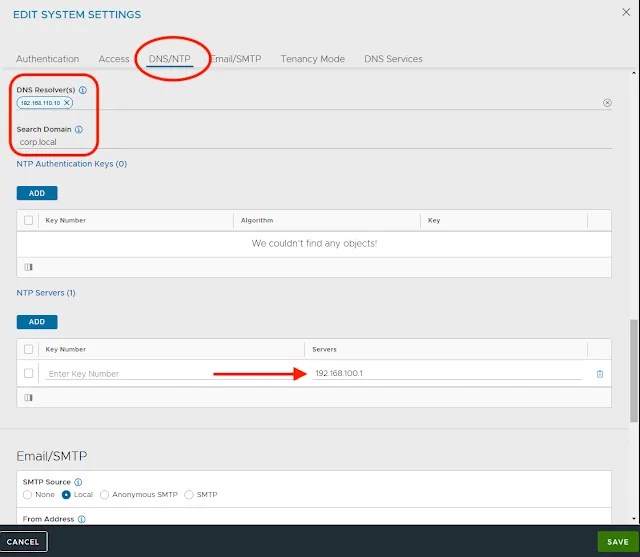Delete the 192.168.100.1 NTP server with trash icon
Screen dimensions: 640x557
[x=600, y=374]
